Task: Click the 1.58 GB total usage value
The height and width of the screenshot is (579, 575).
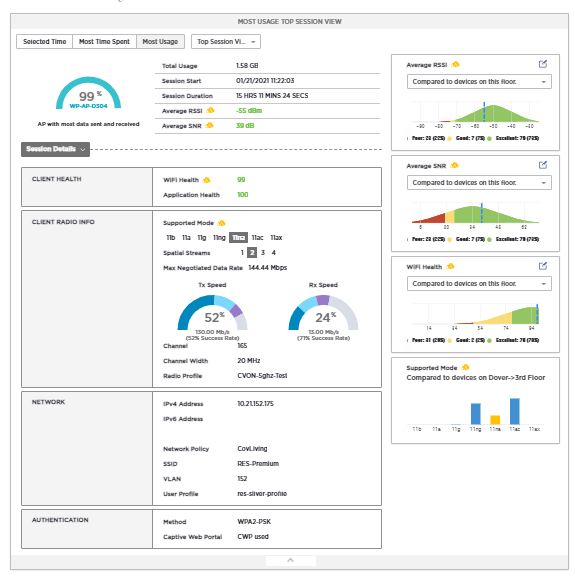Action: pyautogui.click(x=247, y=65)
